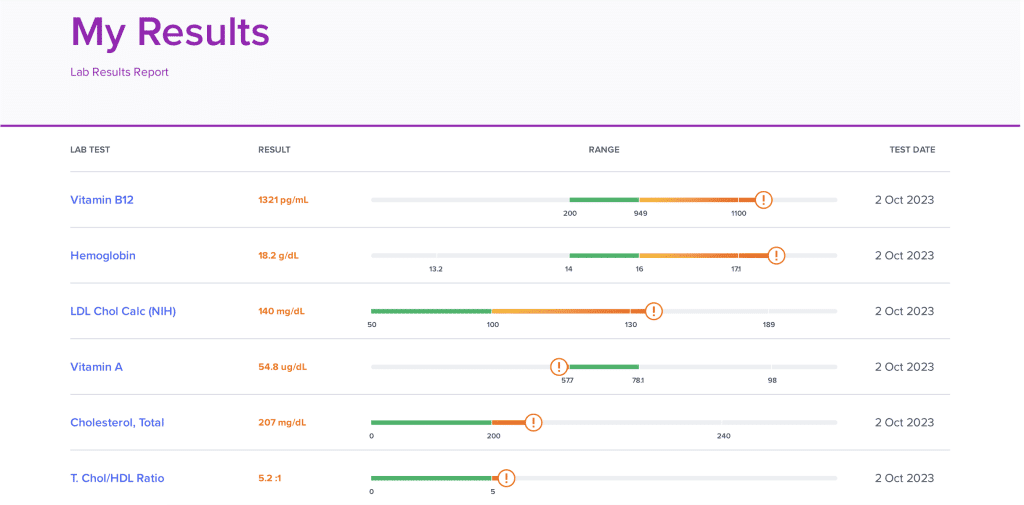Screen dimensions: 1024x505
Task: Click the Lab Results Report subtitle
Action: tap(119, 72)
